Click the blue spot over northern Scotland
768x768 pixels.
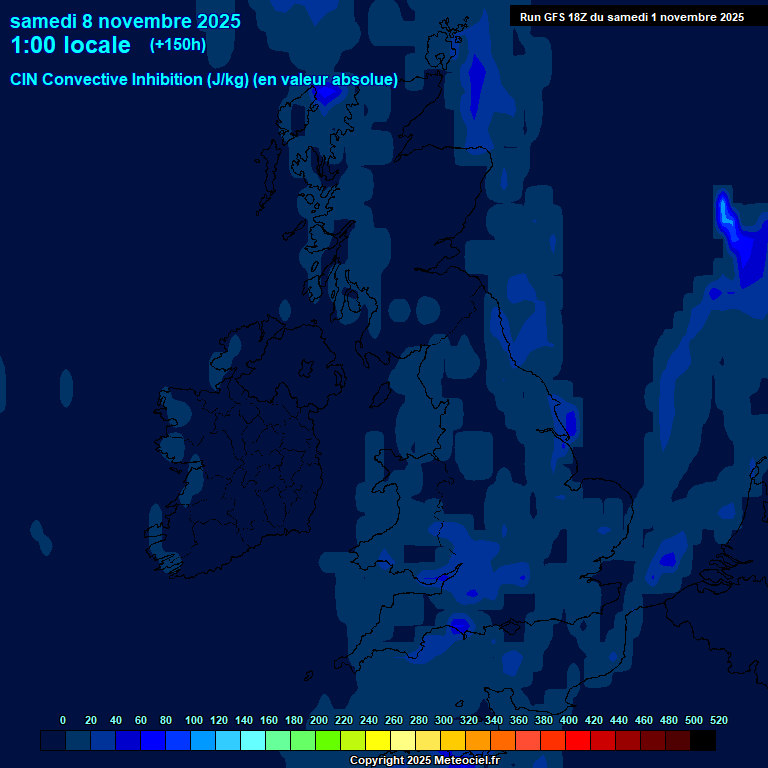326,93
